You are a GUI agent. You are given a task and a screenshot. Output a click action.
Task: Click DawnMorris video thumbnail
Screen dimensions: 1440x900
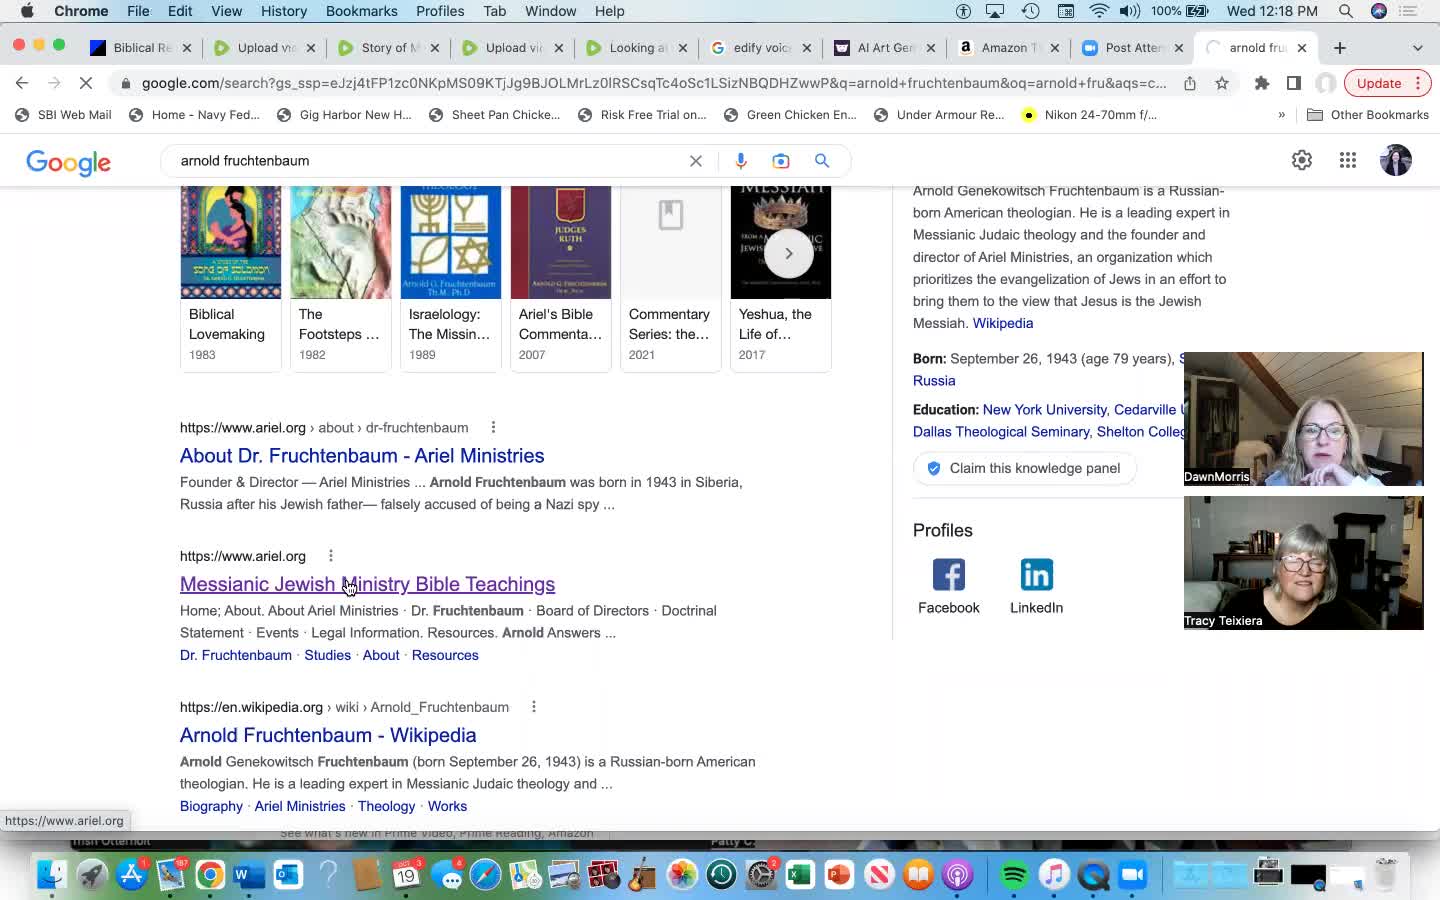(1303, 419)
